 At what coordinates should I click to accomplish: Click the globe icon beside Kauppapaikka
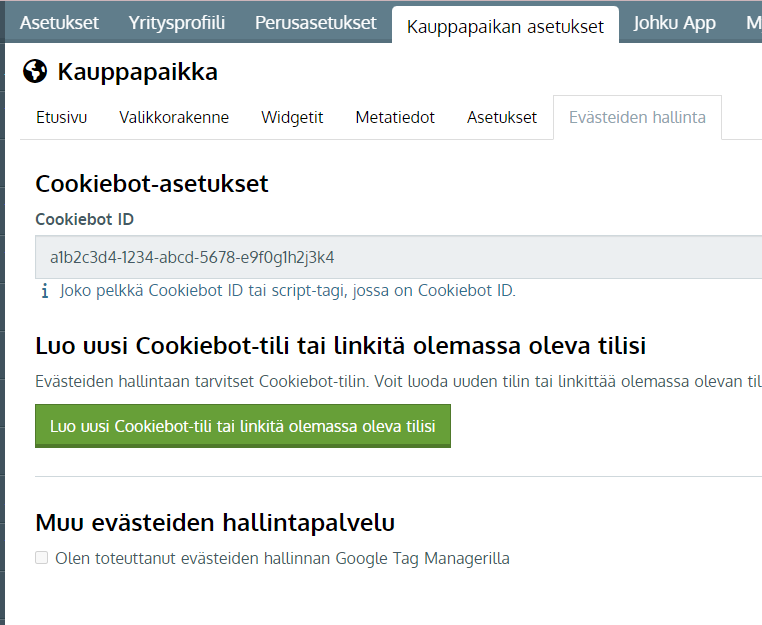tap(35, 72)
